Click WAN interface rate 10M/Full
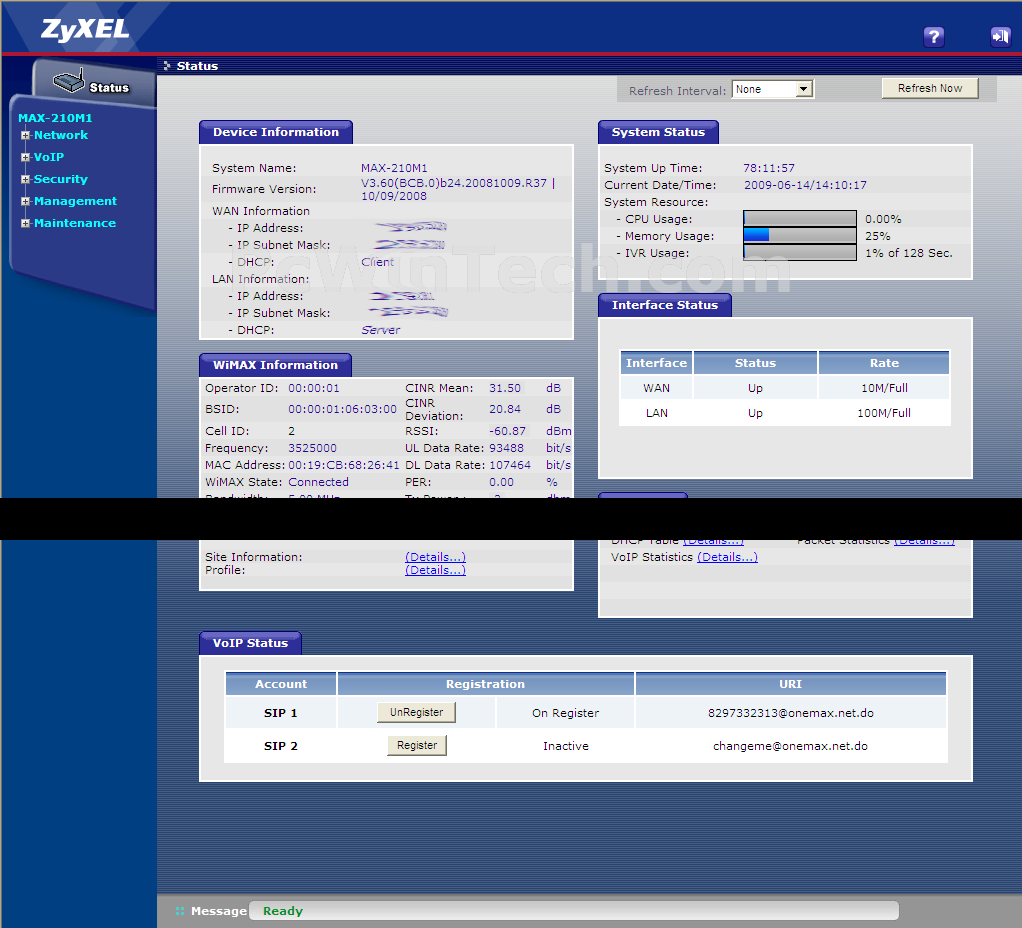This screenshot has width=1022, height=928. tap(884, 388)
